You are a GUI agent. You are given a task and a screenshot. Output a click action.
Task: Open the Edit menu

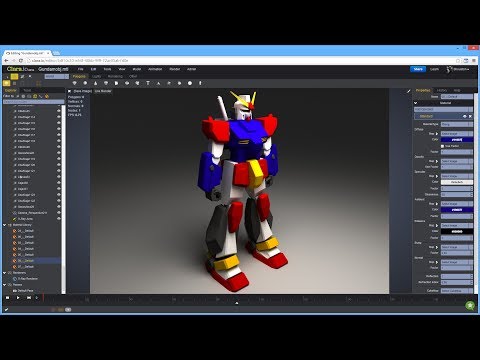[93, 69]
